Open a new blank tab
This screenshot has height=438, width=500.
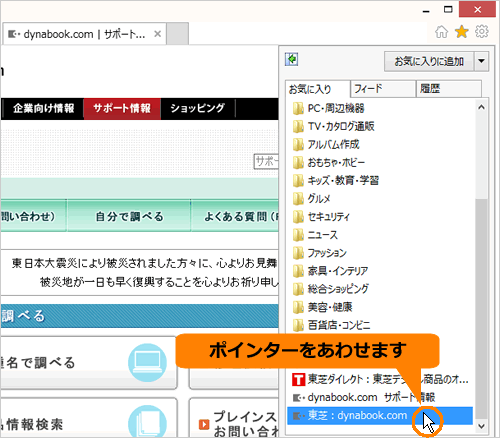click(178, 34)
